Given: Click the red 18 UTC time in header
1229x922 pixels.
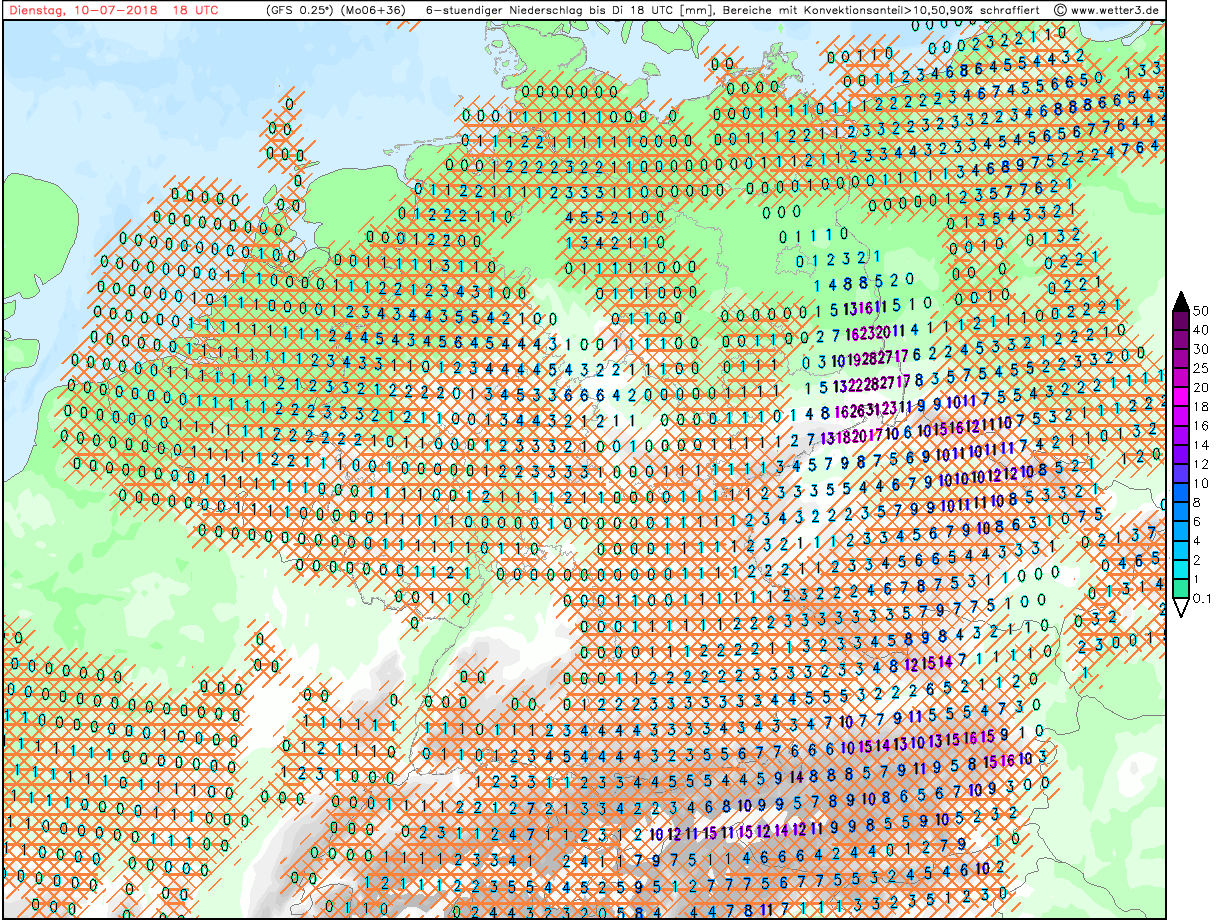Looking at the screenshot, I should point(198,10).
